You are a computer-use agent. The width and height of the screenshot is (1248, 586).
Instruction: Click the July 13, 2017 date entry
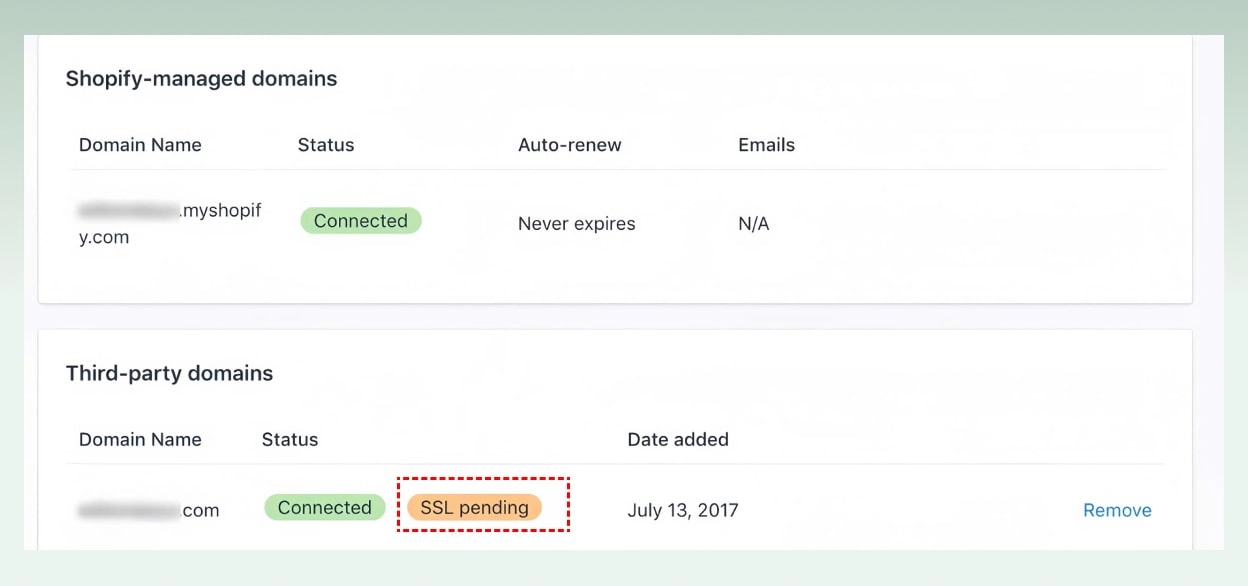click(683, 510)
